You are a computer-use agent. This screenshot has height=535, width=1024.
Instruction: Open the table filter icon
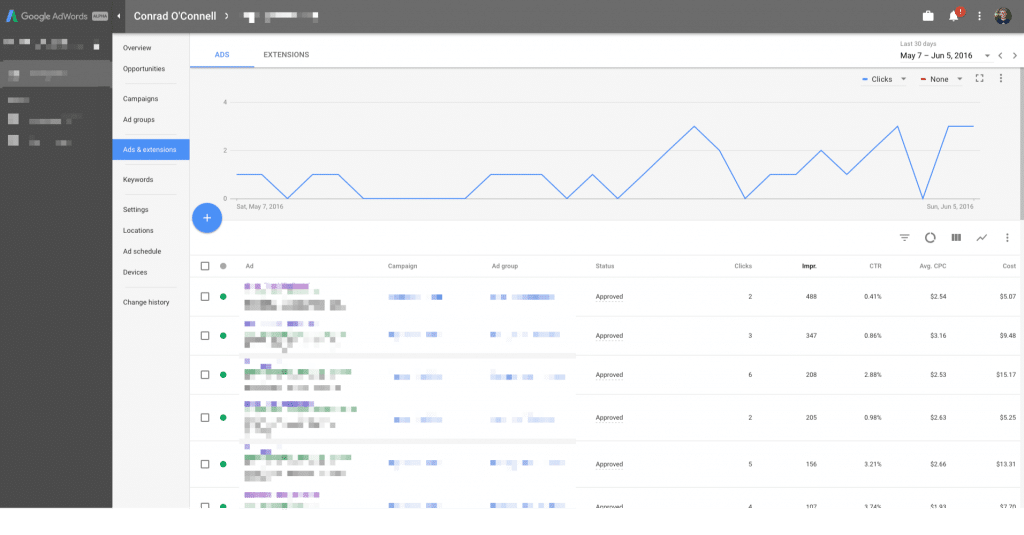point(904,238)
